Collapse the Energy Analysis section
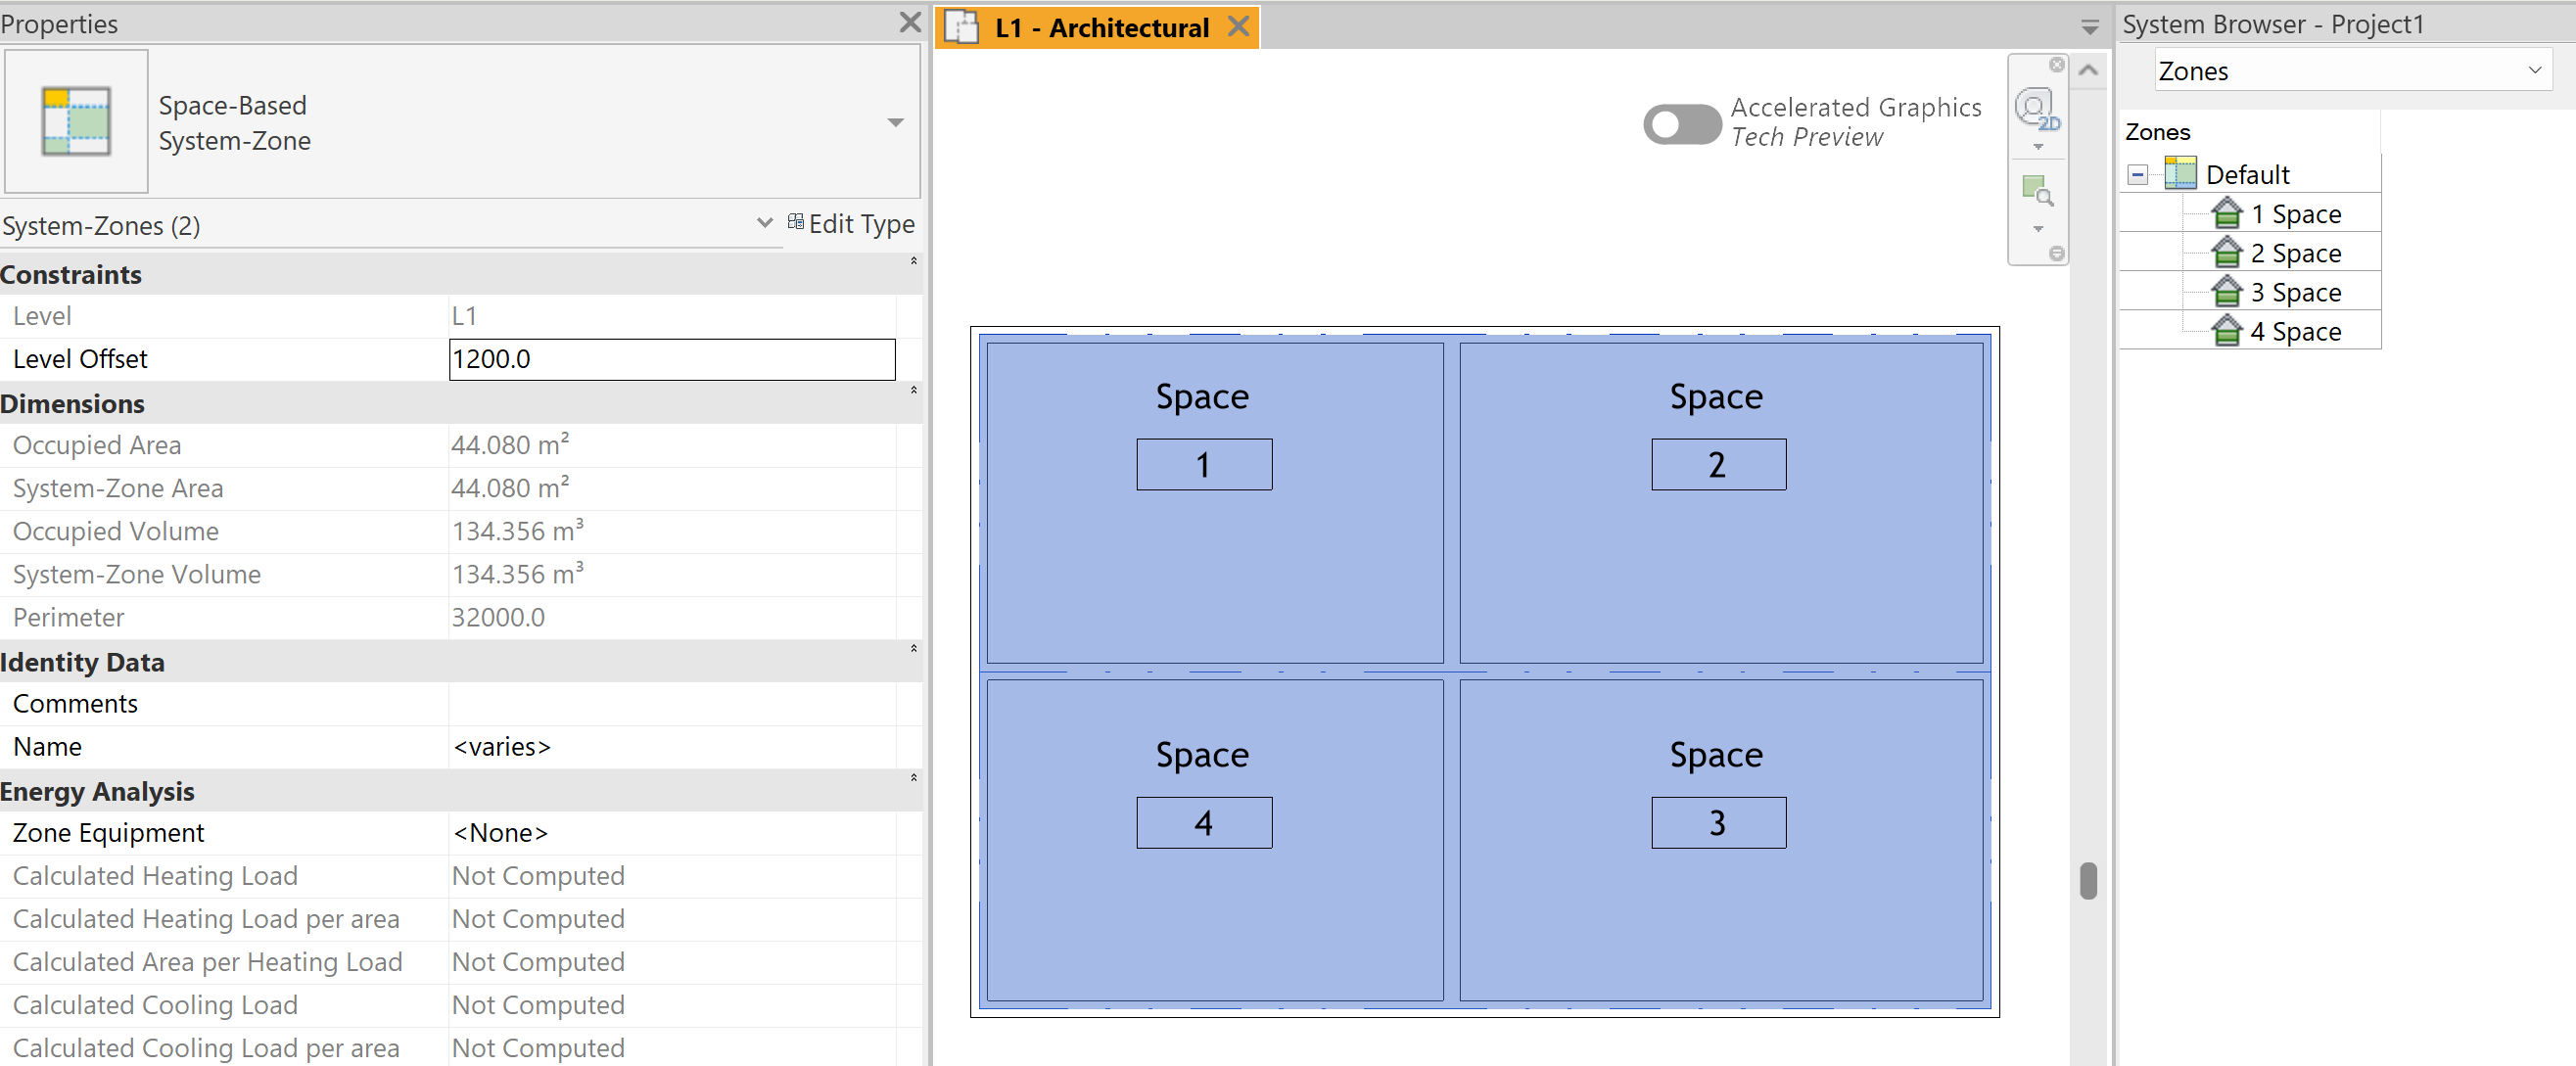 coord(913,778)
